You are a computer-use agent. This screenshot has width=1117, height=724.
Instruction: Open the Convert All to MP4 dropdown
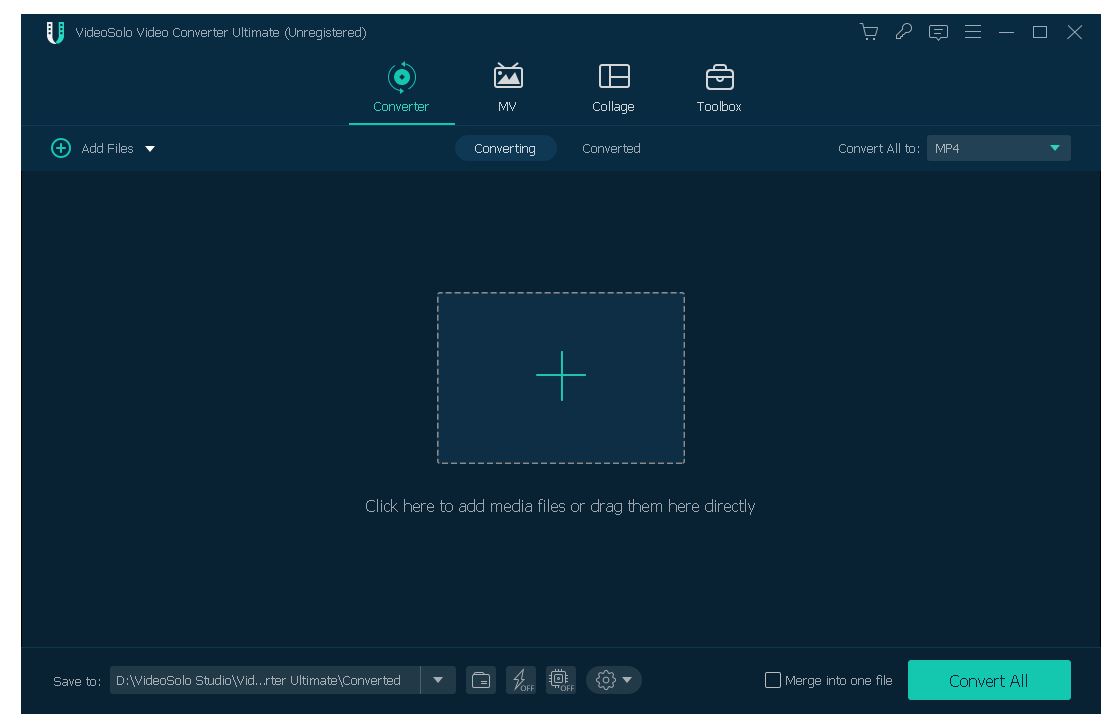[998, 148]
